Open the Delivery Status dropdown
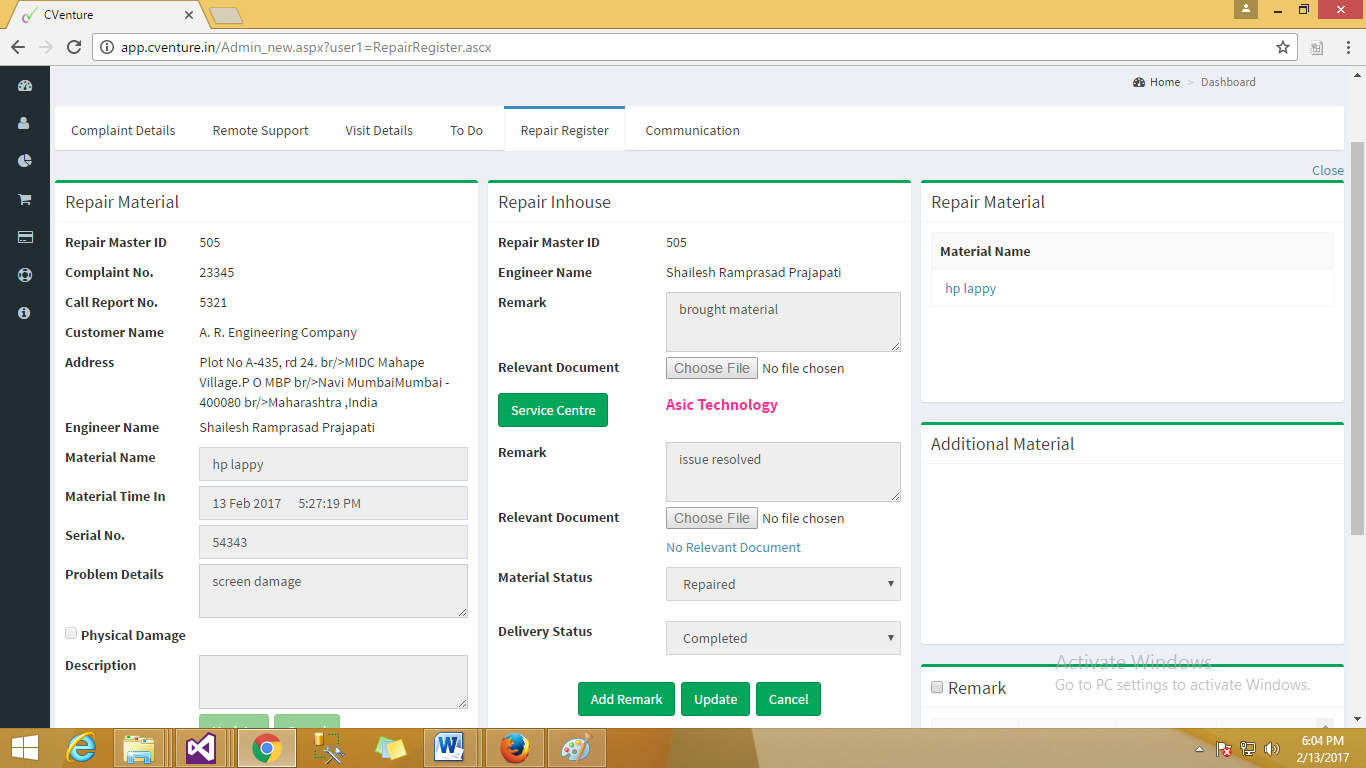Viewport: 1366px width, 768px height. tap(783, 638)
